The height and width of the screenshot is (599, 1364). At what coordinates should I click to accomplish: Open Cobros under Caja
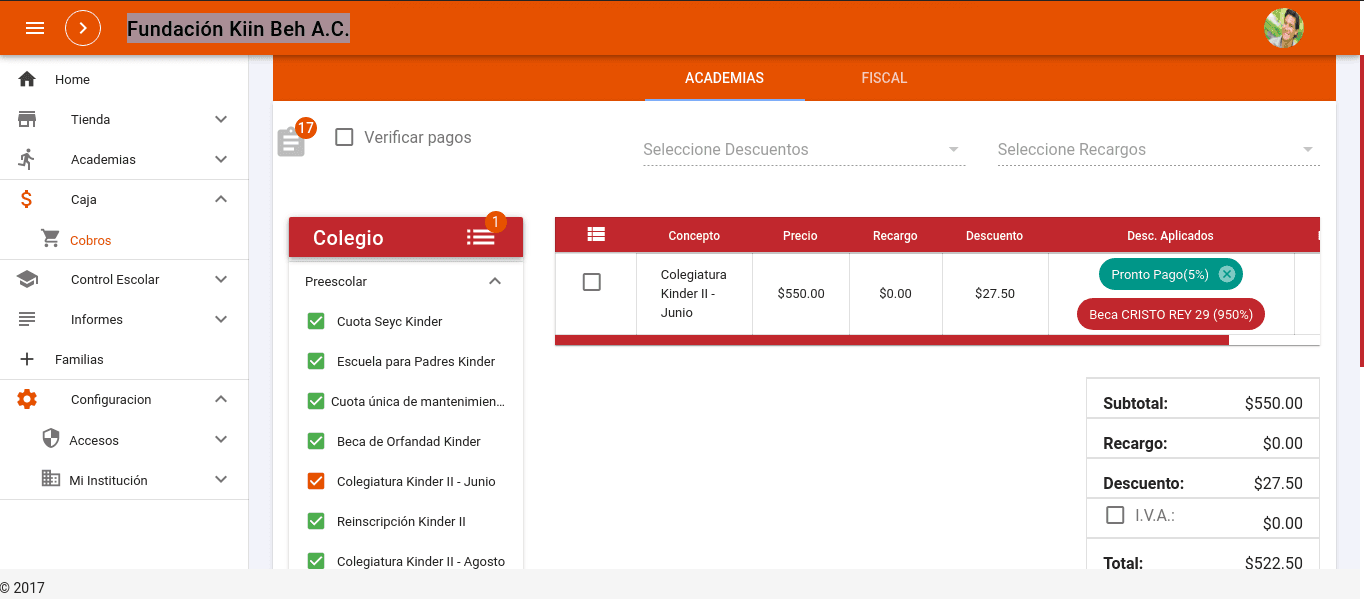click(x=90, y=240)
